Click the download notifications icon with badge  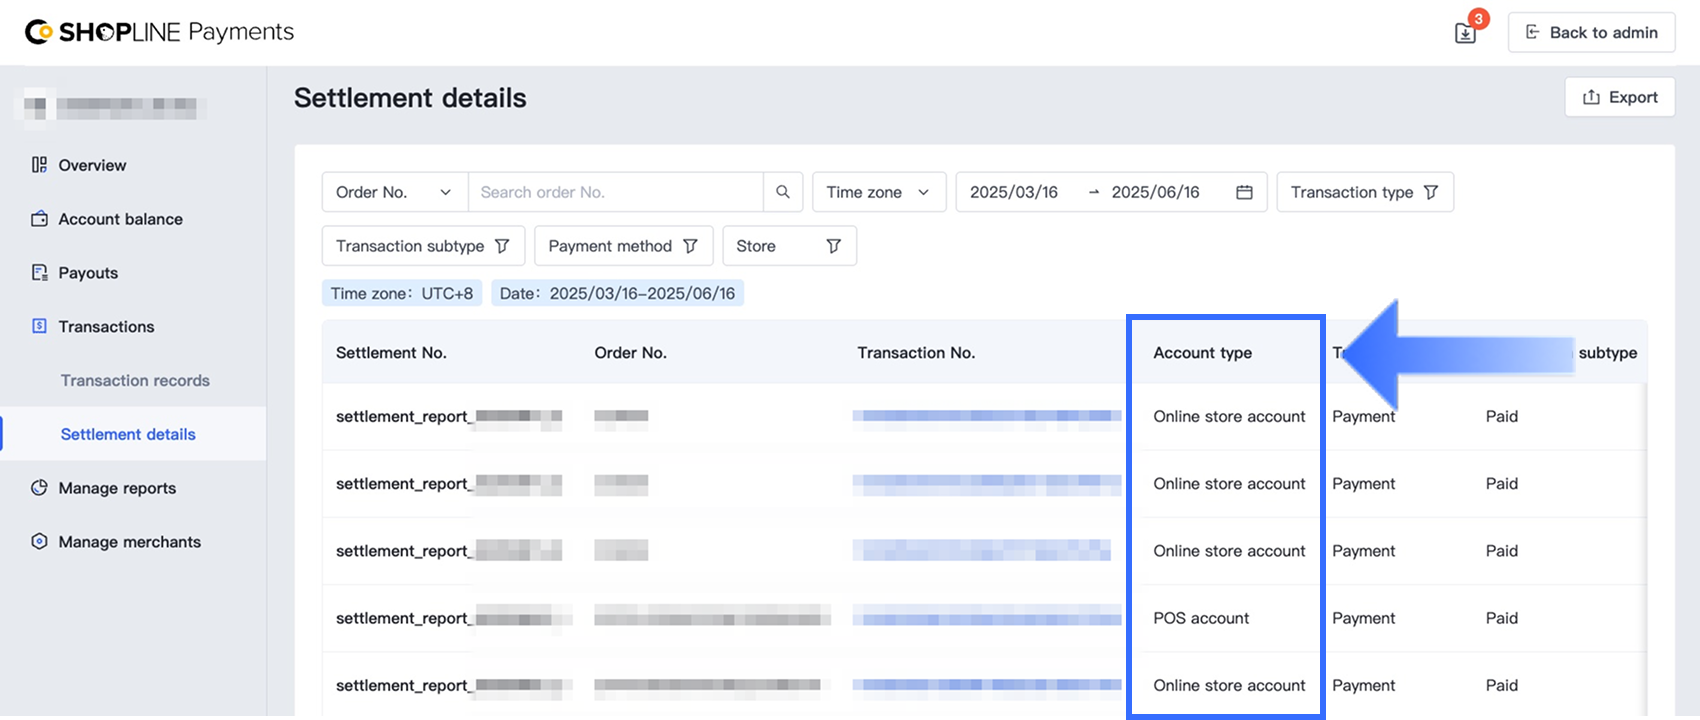point(1466,33)
